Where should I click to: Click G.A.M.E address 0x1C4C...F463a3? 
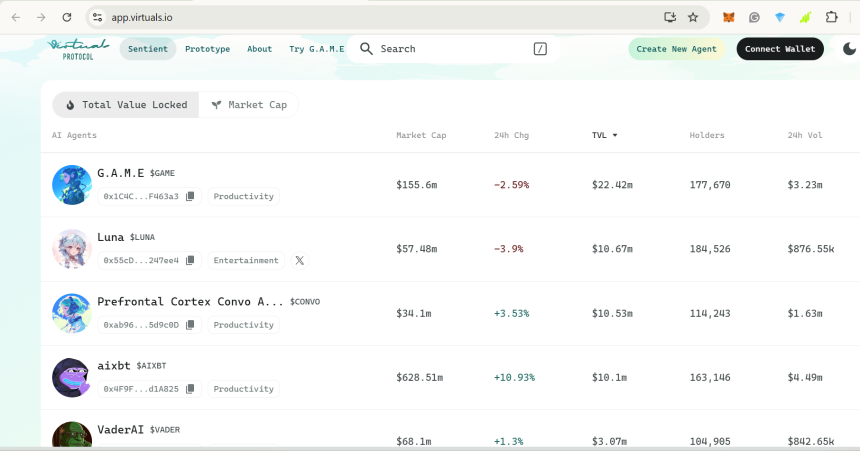click(141, 196)
